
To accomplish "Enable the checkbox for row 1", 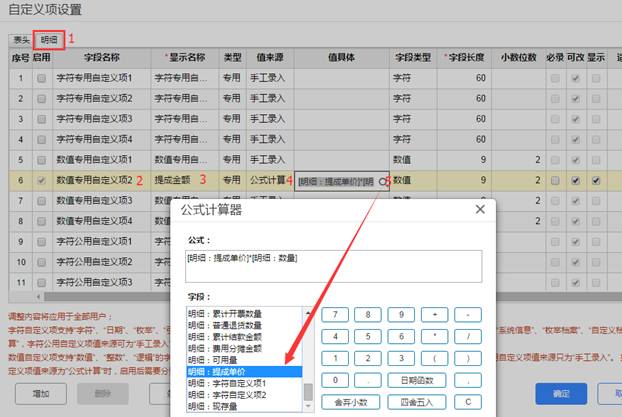I will [41, 77].
